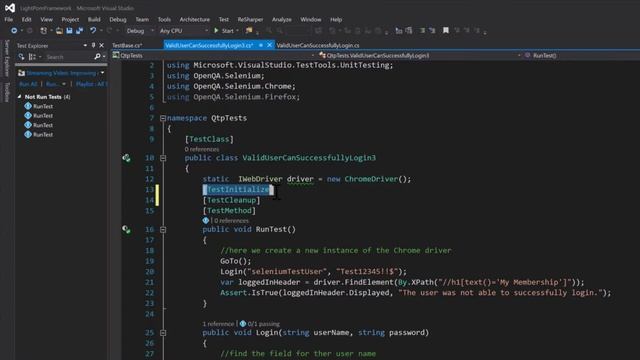Open the Server Explorer side tab
Image resolution: width=640 pixels, height=360 pixels.
coord(7,58)
